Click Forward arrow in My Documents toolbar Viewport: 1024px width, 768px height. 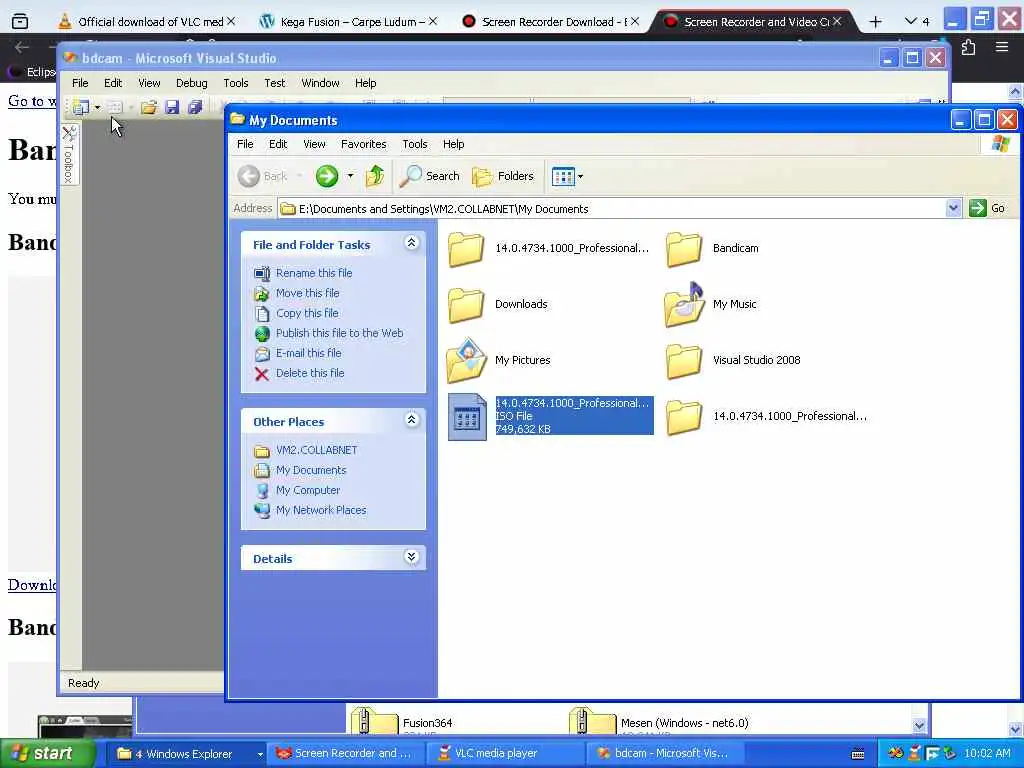[x=327, y=176]
